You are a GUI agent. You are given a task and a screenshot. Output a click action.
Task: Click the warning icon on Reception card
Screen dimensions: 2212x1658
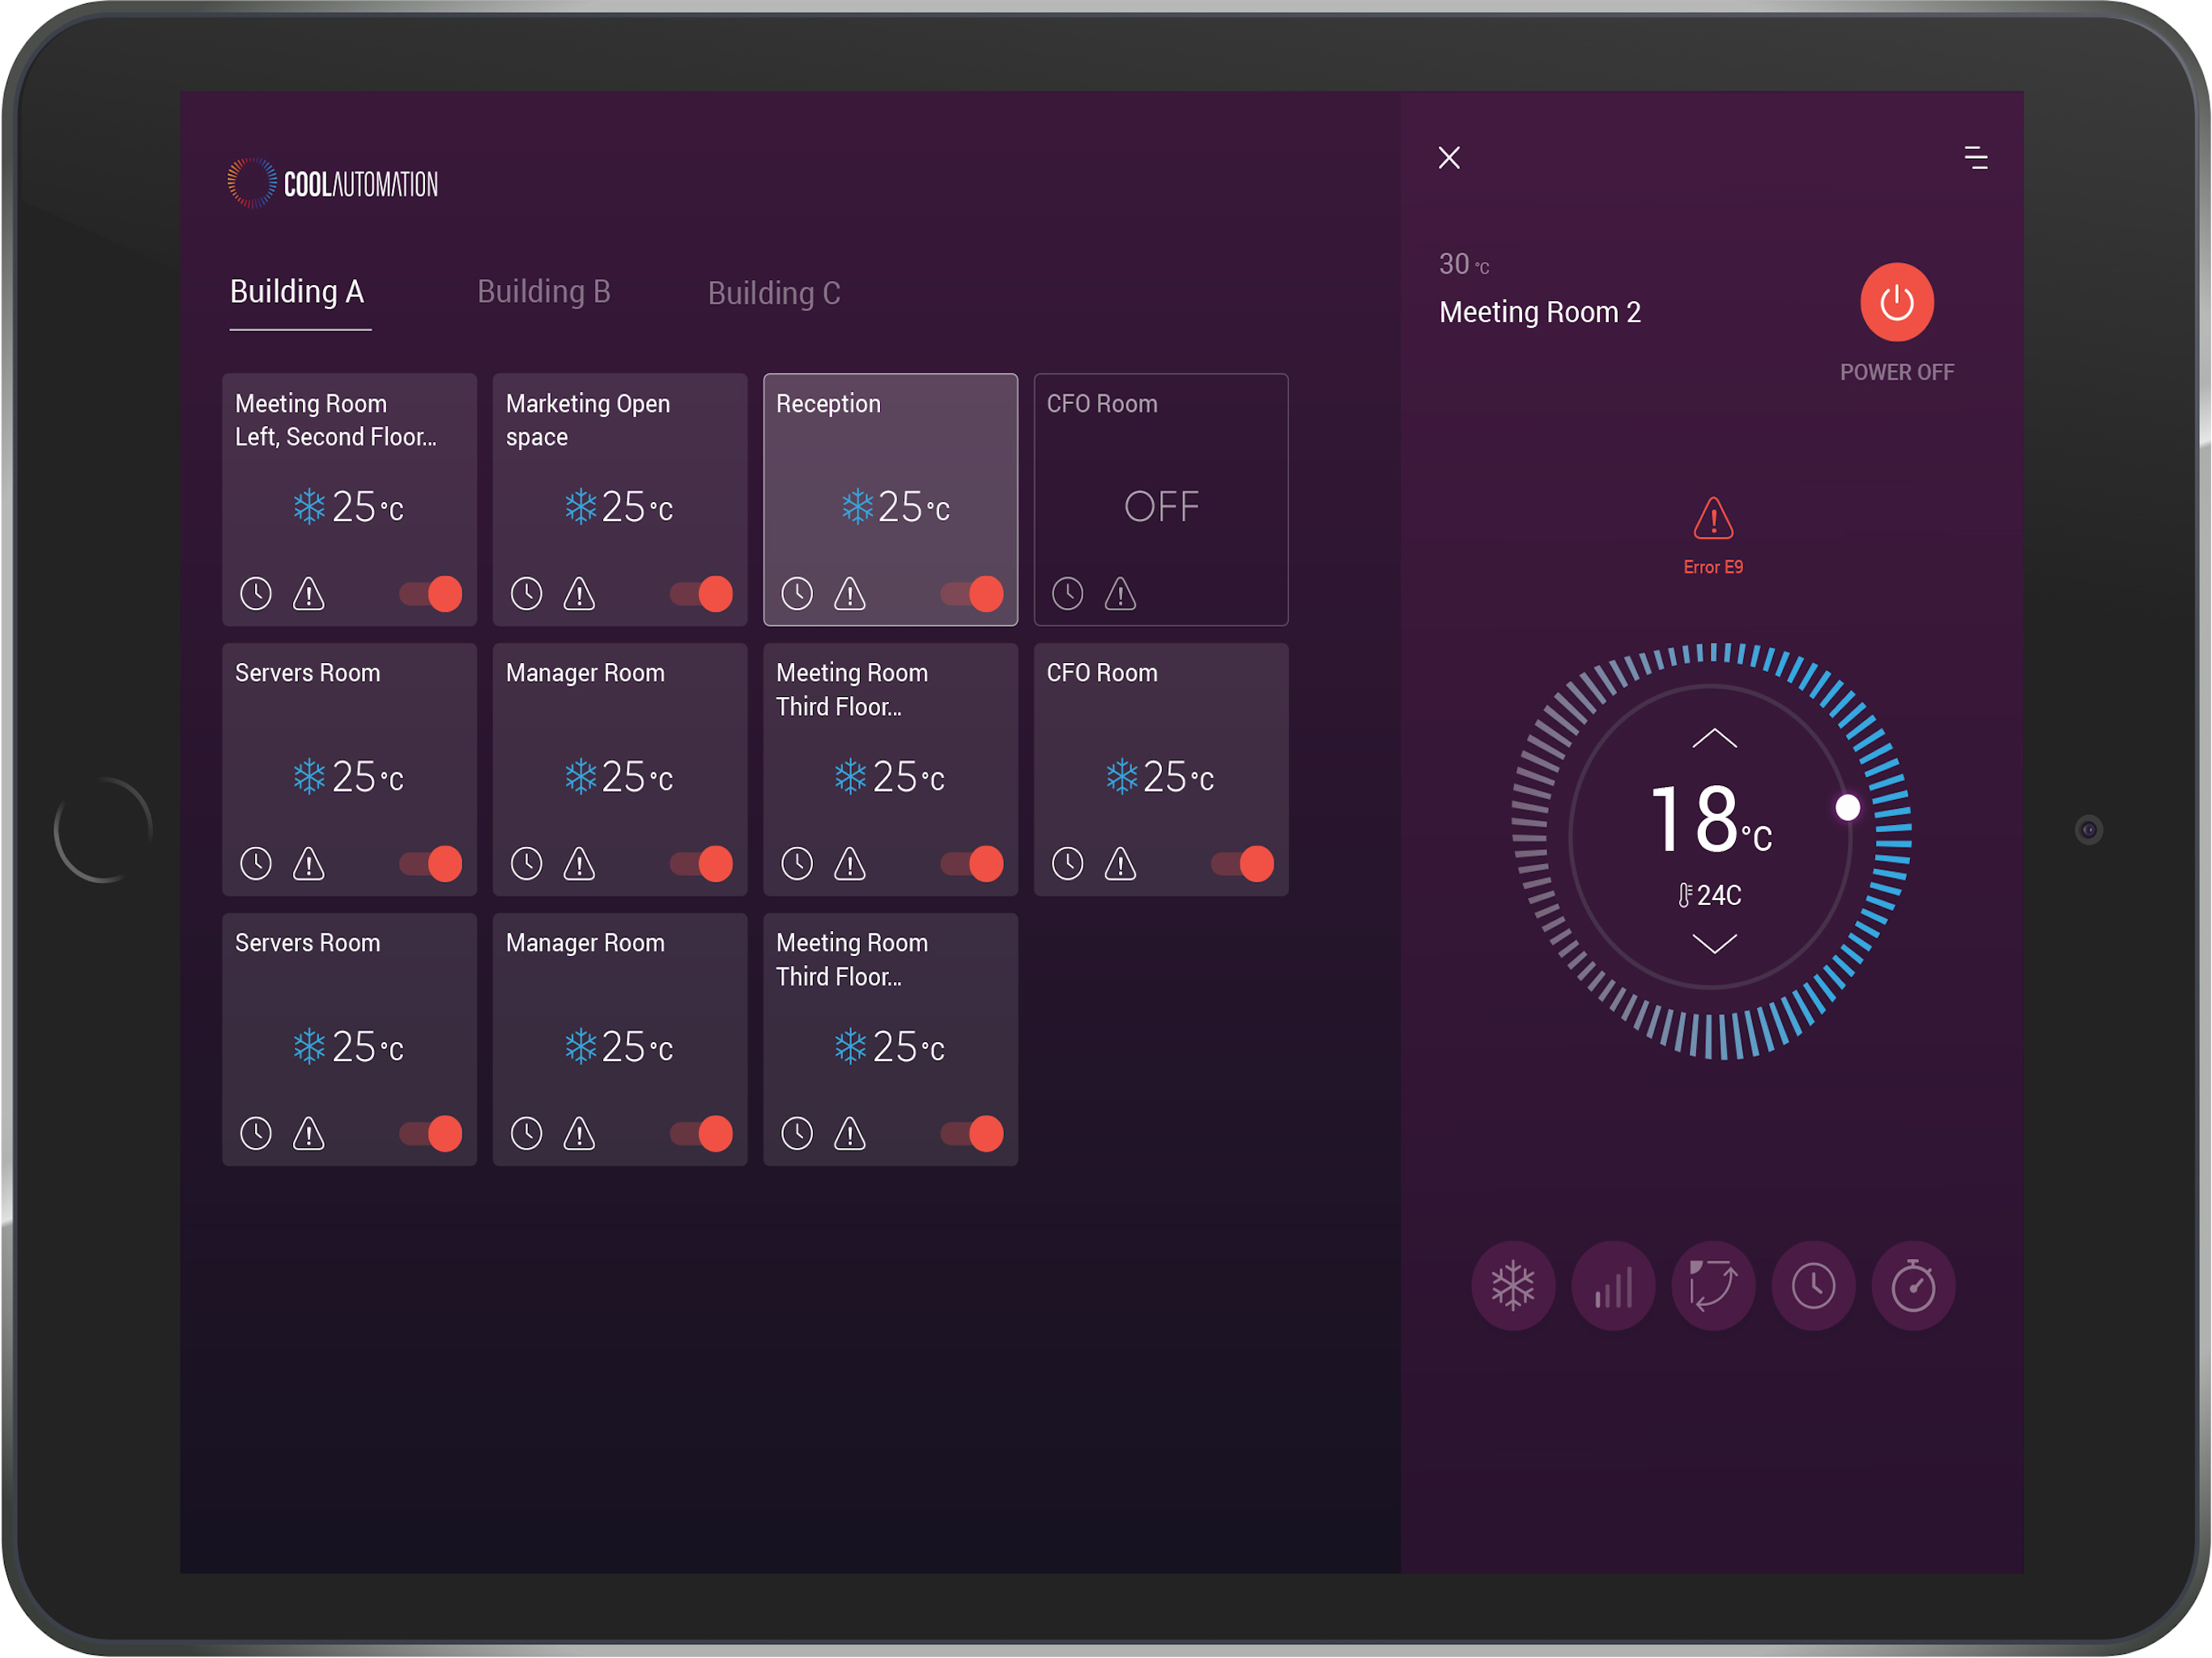pyautogui.click(x=850, y=594)
